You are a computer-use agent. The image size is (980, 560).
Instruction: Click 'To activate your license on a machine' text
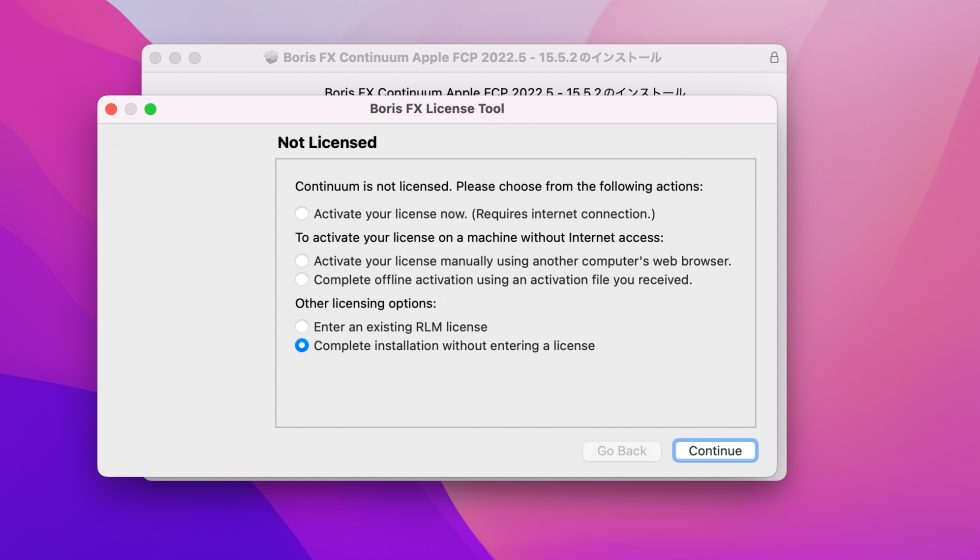point(479,238)
